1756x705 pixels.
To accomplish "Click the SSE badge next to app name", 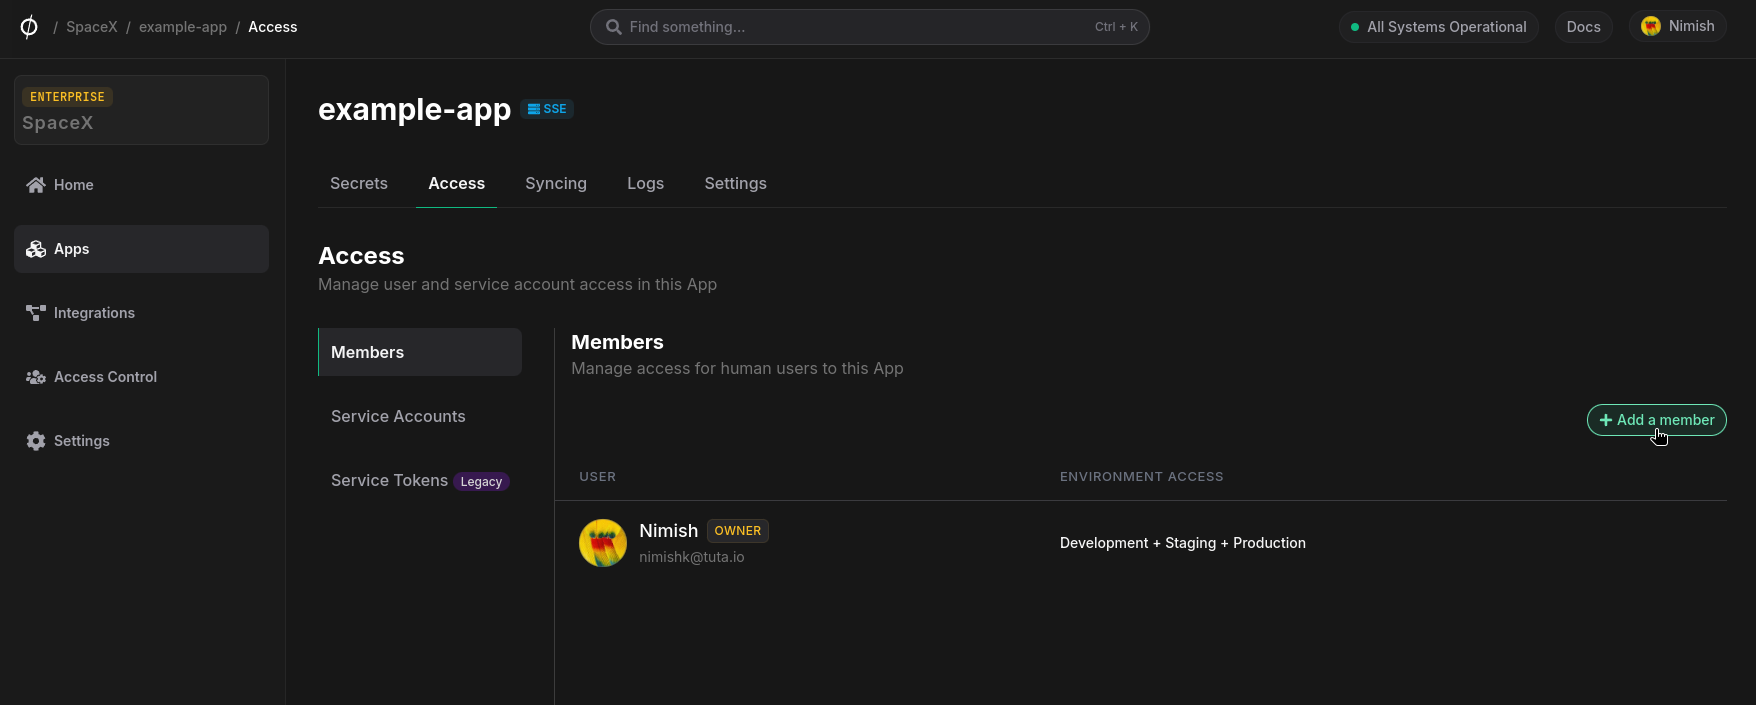I will click(x=547, y=109).
